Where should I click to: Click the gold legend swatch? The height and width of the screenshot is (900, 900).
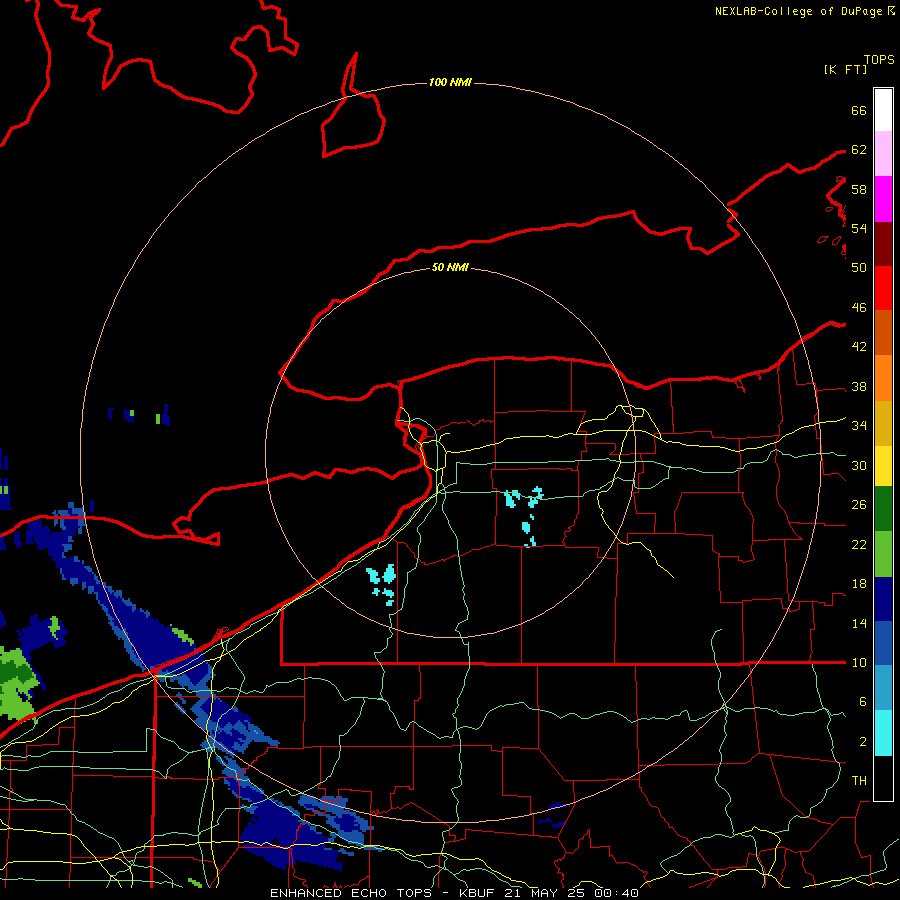tap(883, 423)
